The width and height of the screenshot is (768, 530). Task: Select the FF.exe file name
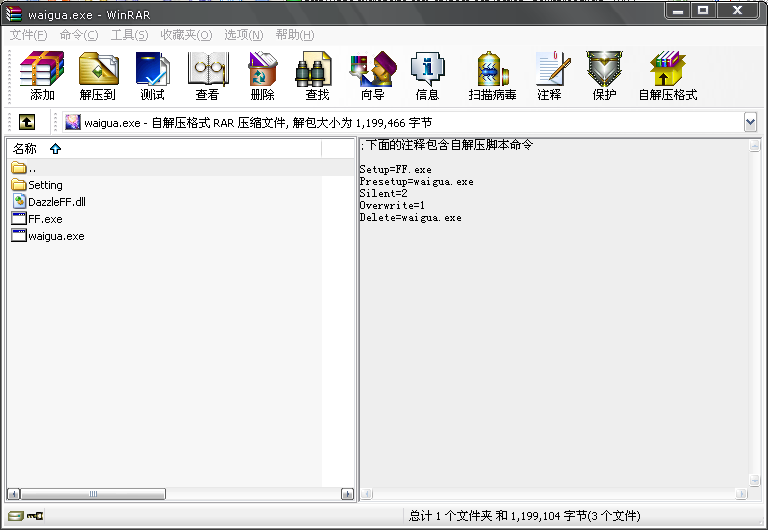[45, 219]
